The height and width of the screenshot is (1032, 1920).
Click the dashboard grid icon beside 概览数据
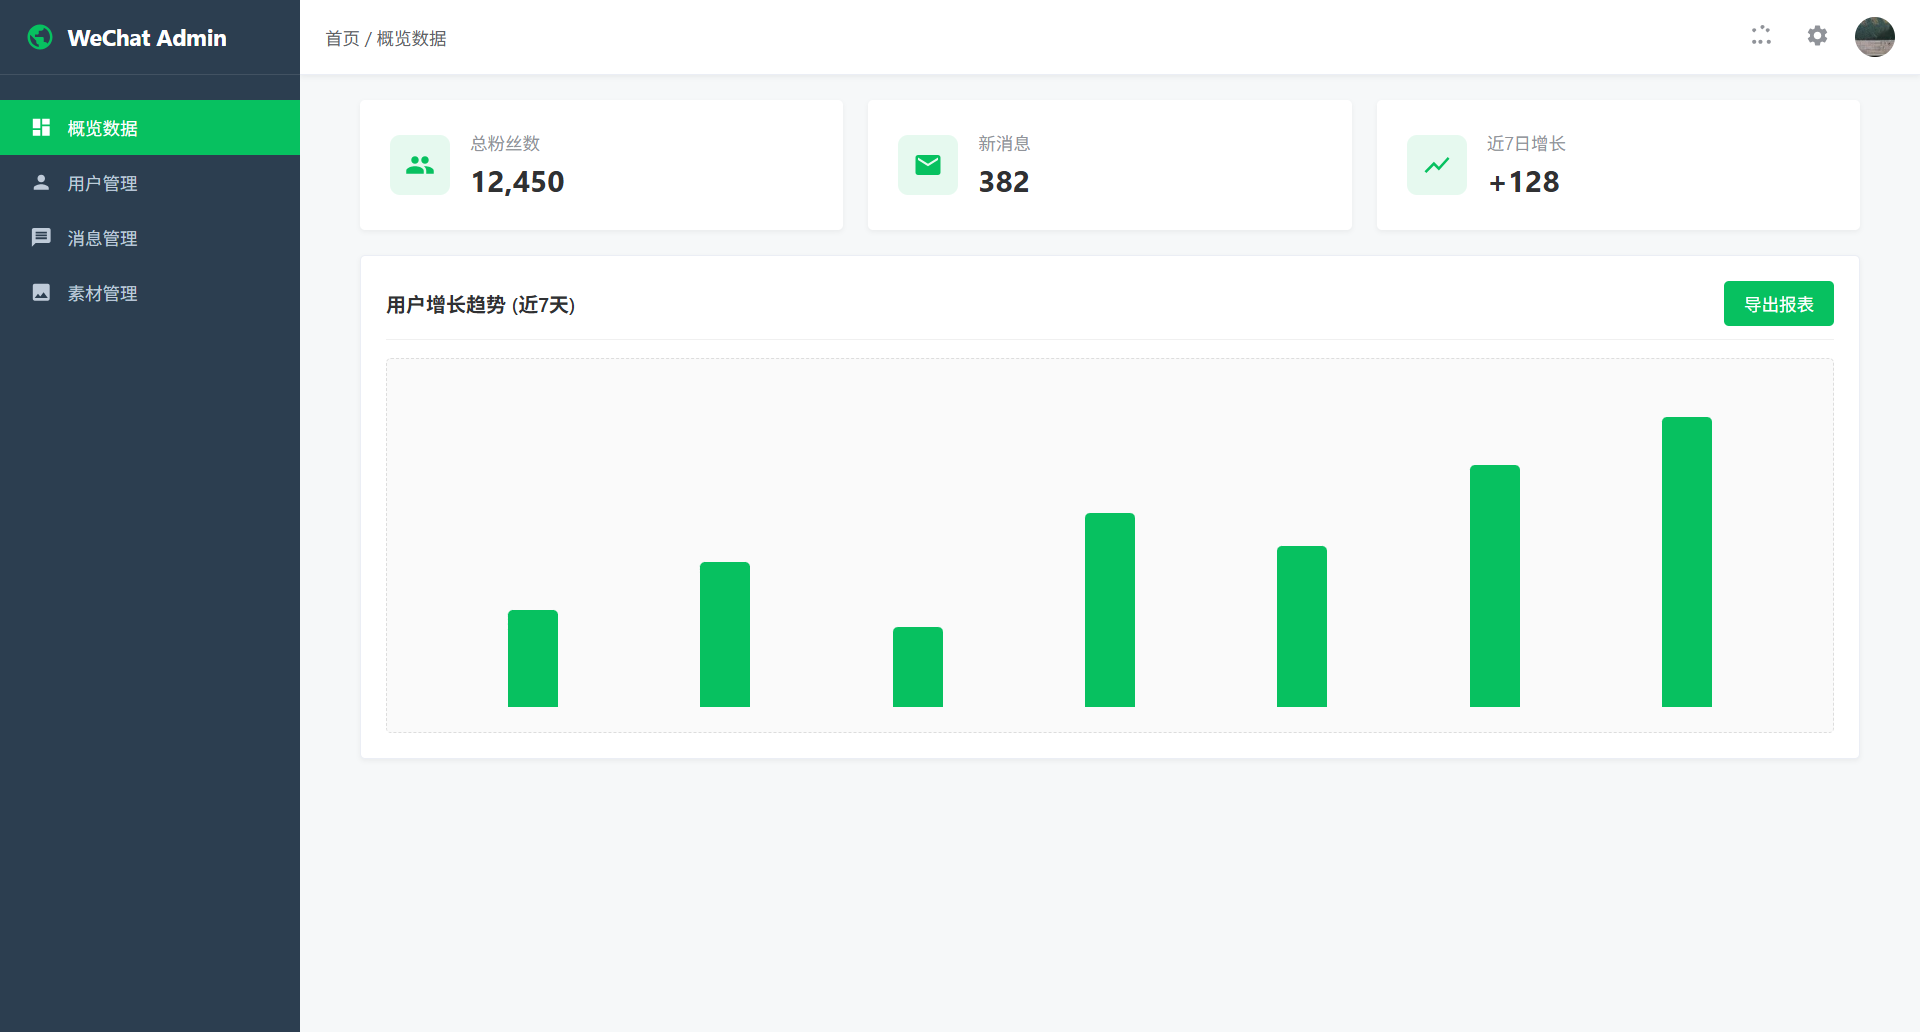(41, 128)
